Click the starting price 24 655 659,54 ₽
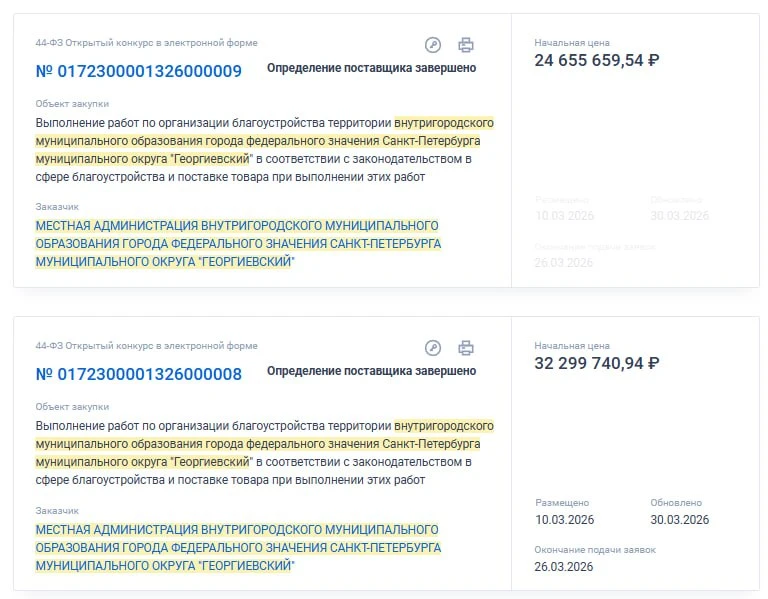This screenshot has width=768, height=599. pos(597,60)
